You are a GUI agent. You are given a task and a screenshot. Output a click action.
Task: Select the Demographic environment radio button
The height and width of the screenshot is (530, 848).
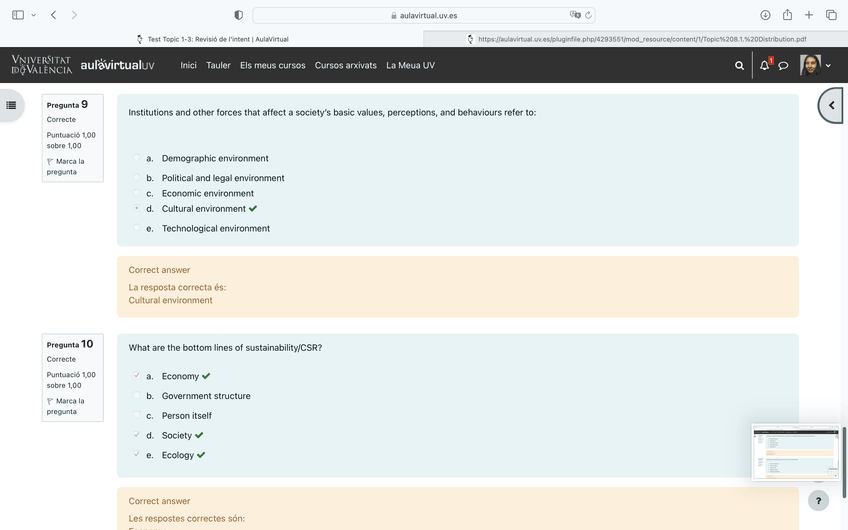pos(137,158)
